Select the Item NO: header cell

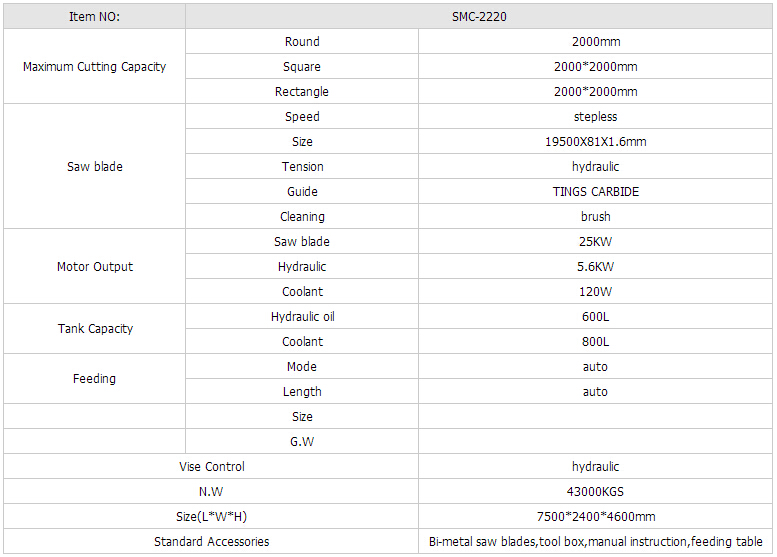point(94,17)
